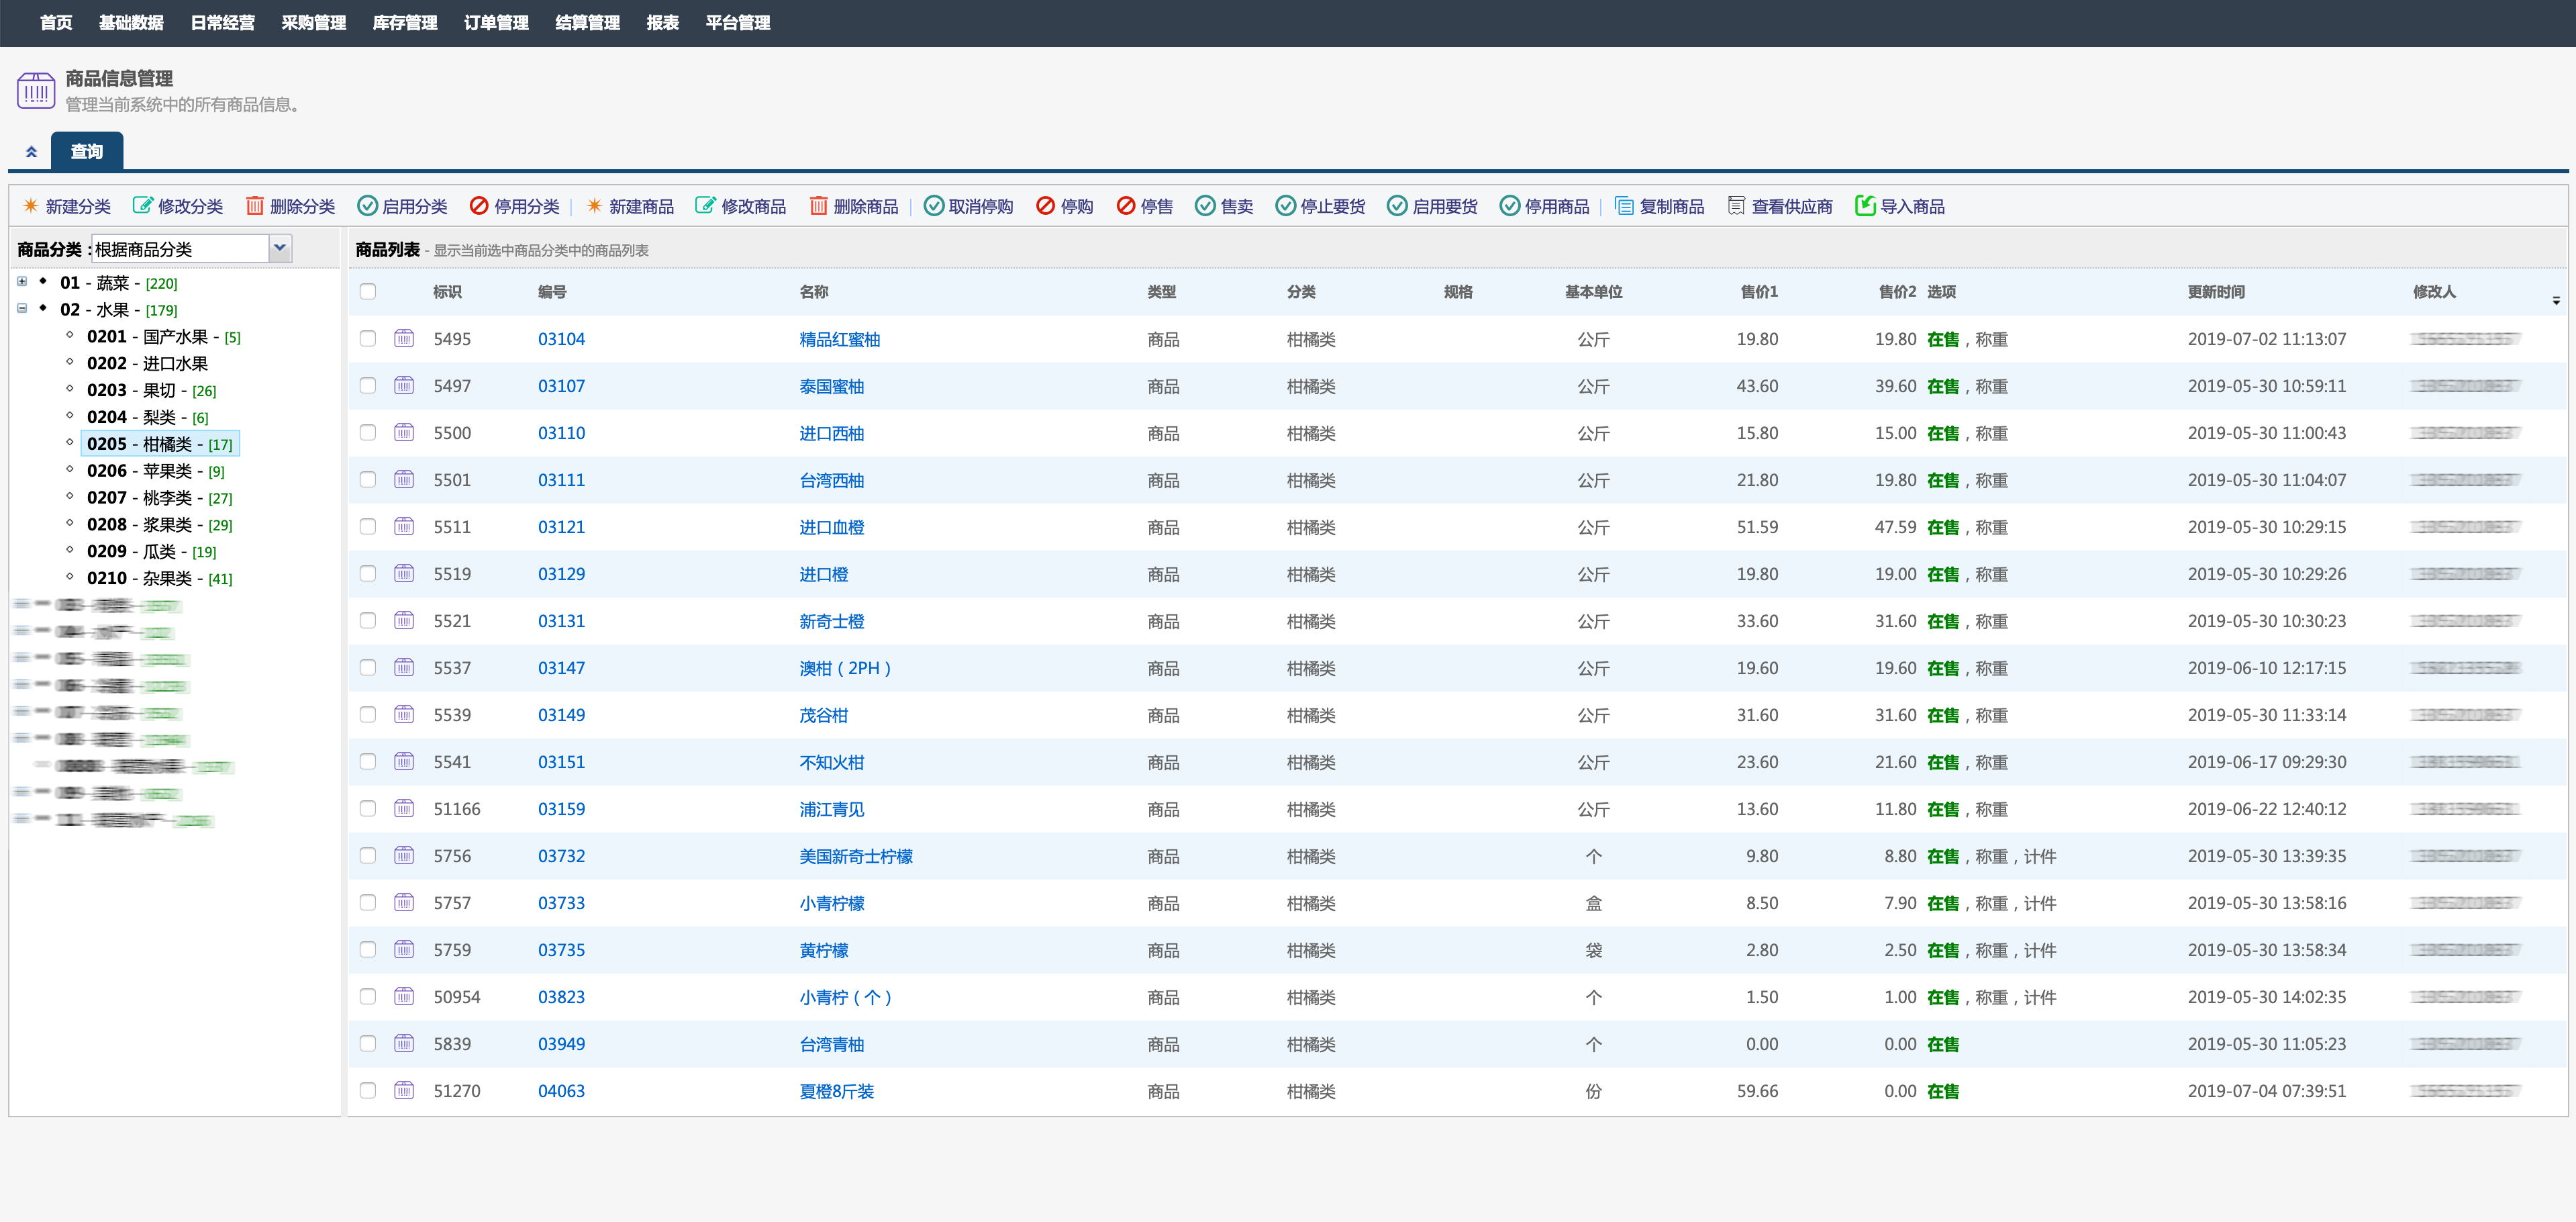Image resolution: width=2576 pixels, height=1222 pixels.
Task: Open the 库存管理 menu
Action: [405, 22]
